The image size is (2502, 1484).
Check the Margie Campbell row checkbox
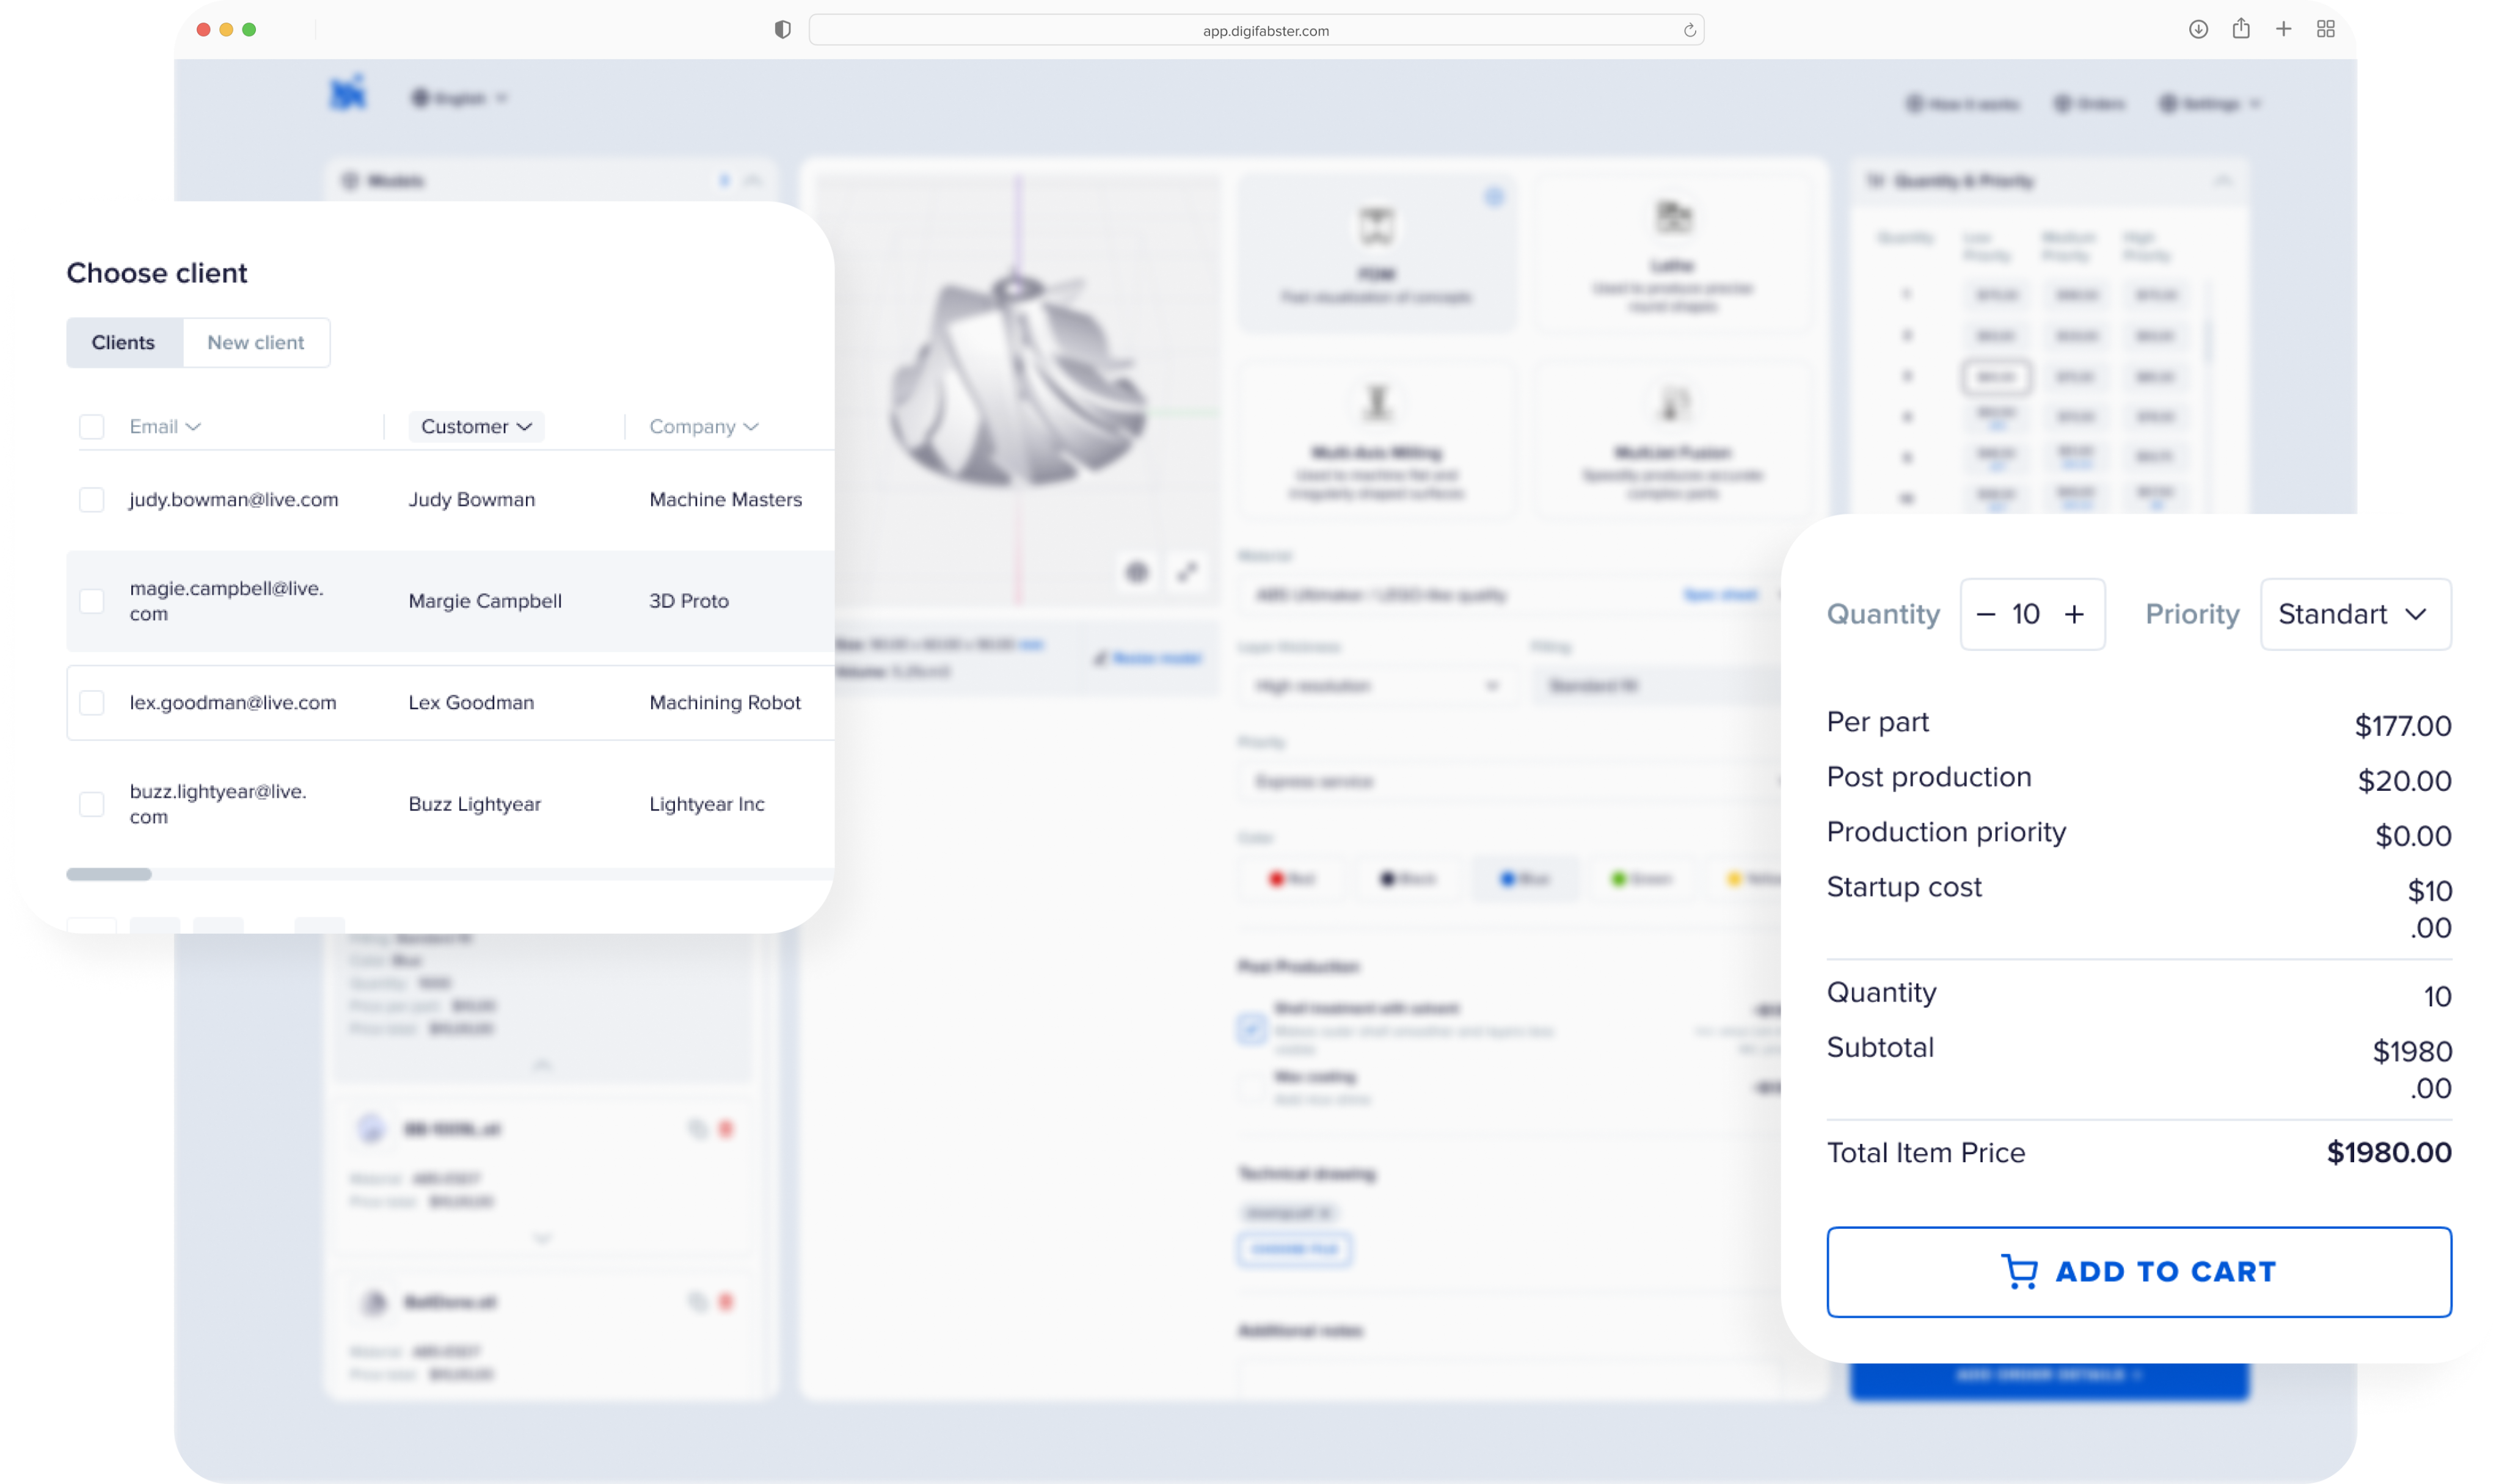click(x=92, y=601)
